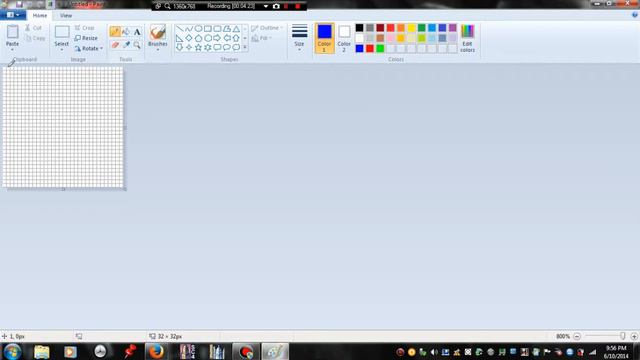The image size is (640, 360).
Task: Click the zoom slider handle
Action: point(622,336)
